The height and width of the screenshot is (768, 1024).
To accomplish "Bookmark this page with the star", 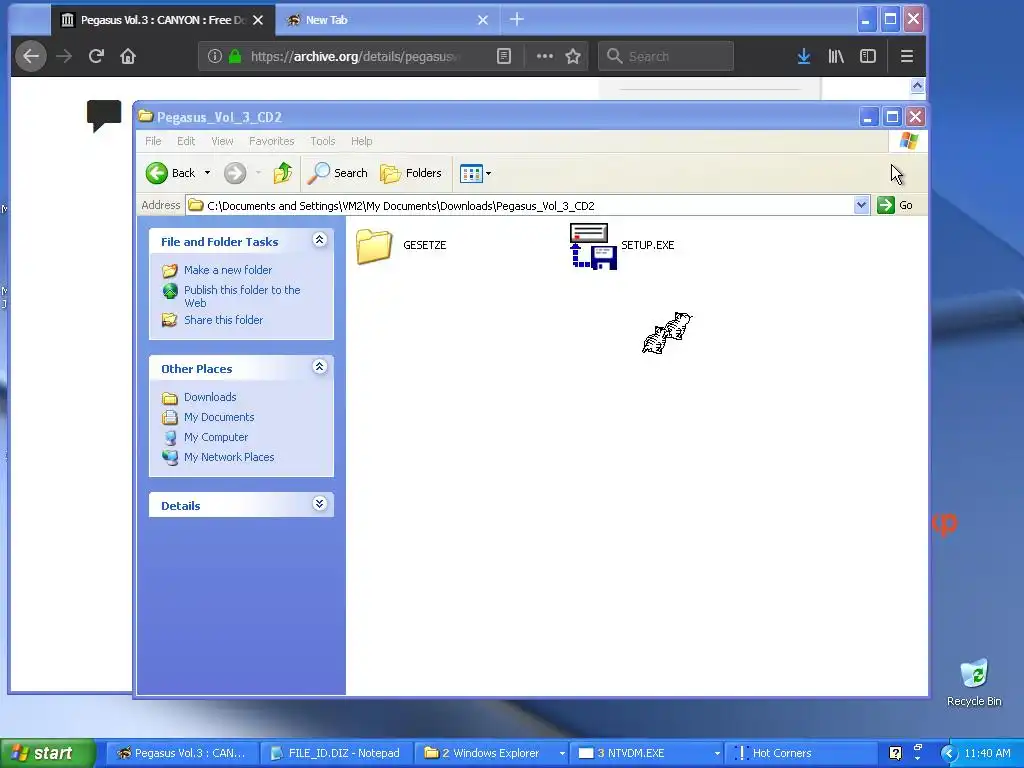I will coord(573,56).
